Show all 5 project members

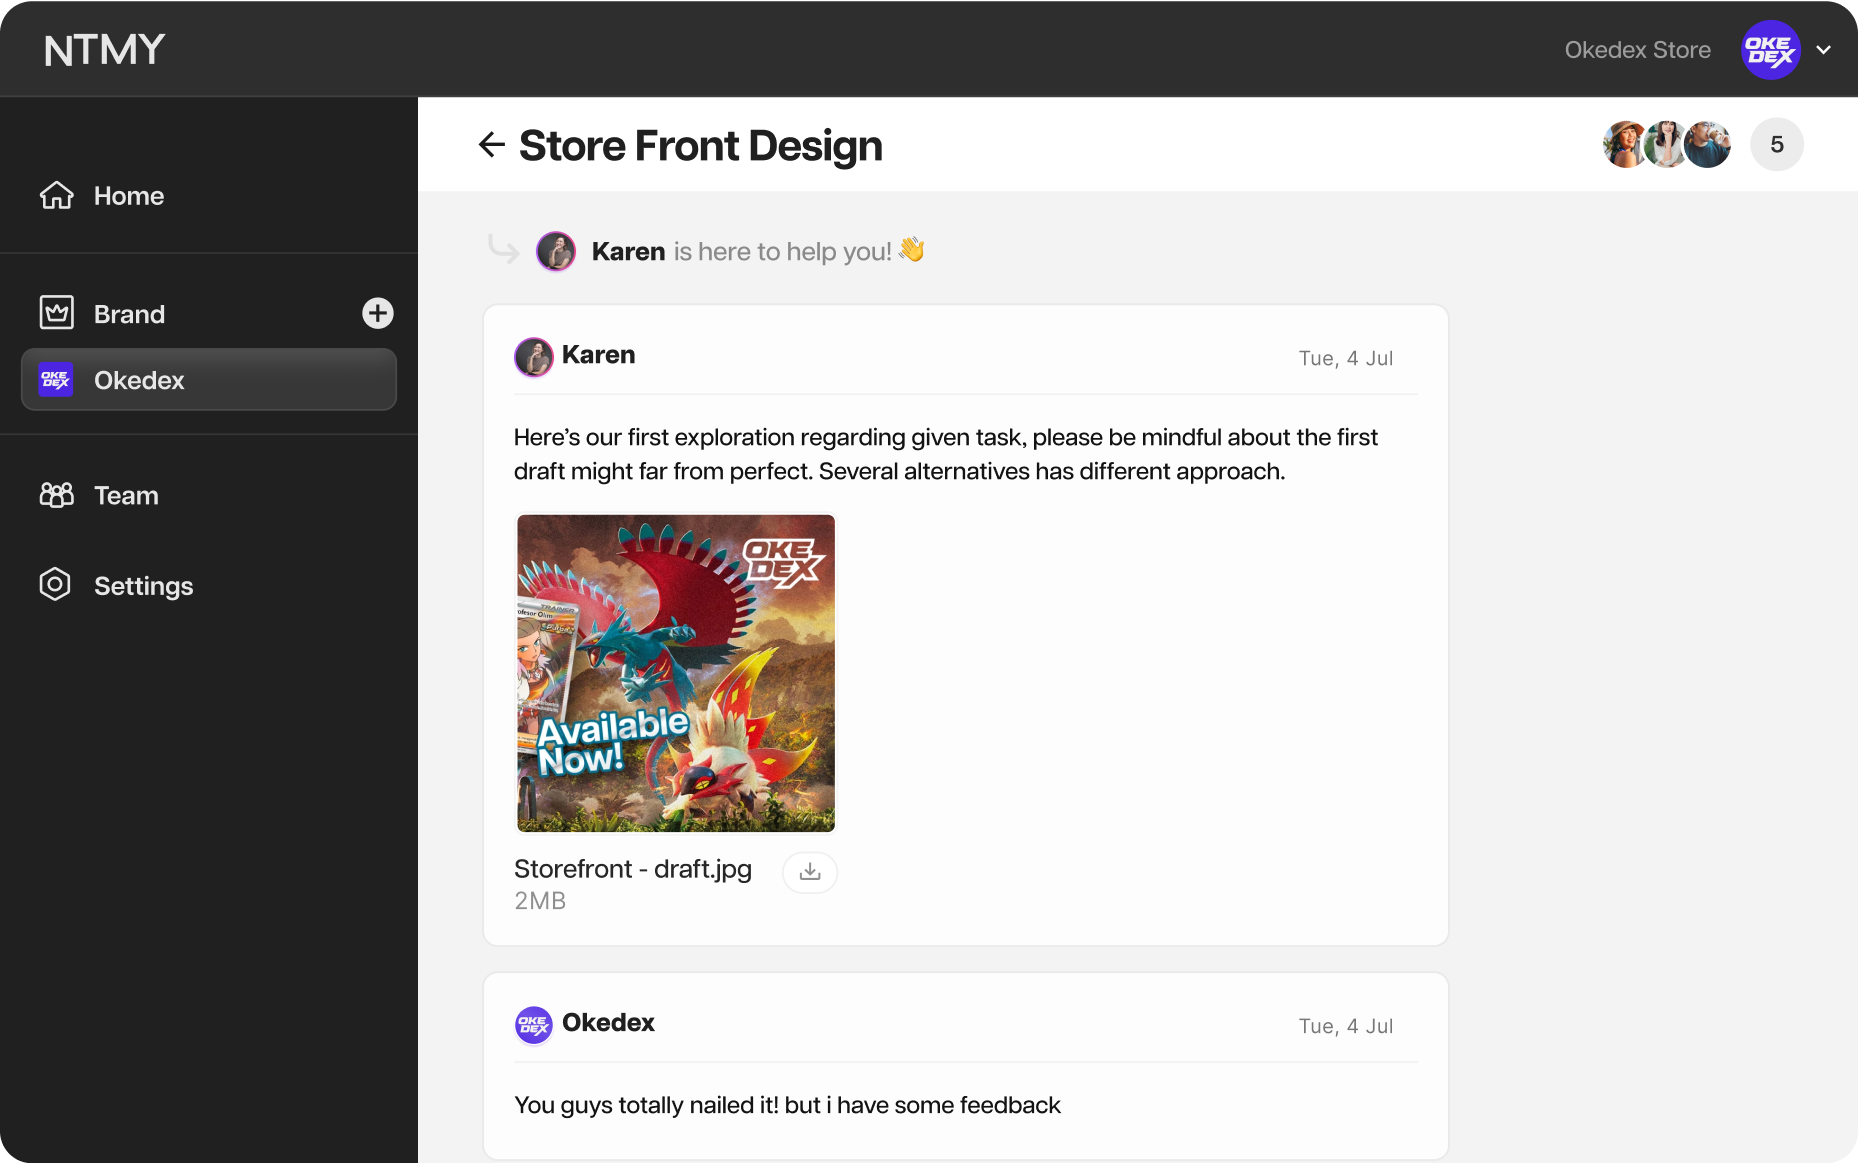(1776, 145)
